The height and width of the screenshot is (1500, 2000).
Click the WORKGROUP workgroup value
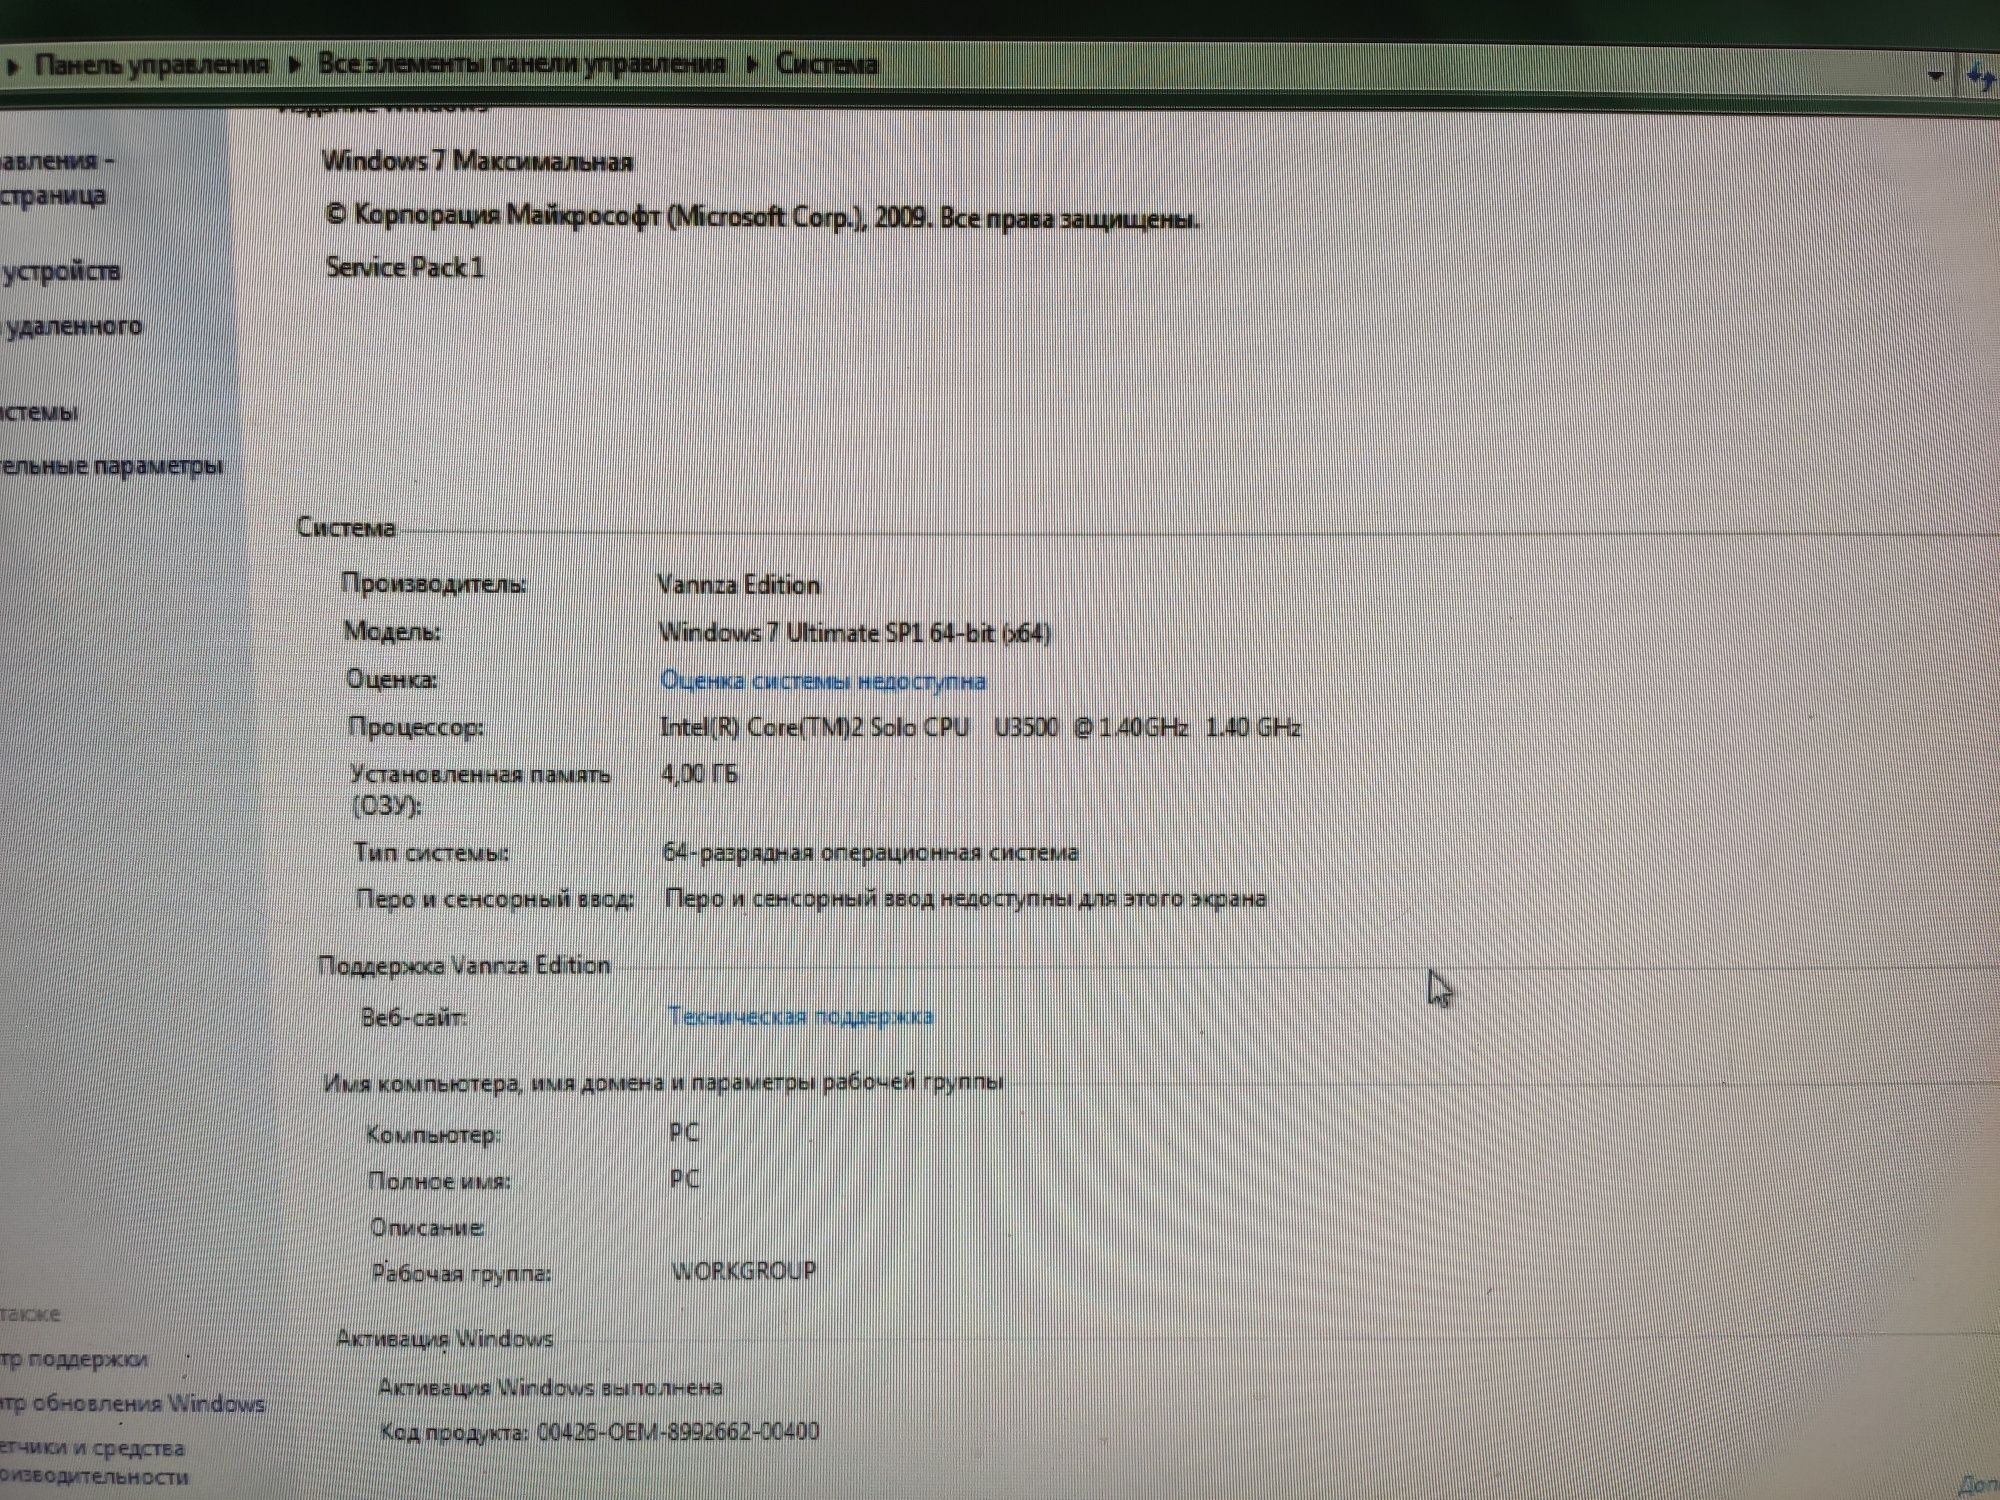pyautogui.click(x=744, y=1271)
